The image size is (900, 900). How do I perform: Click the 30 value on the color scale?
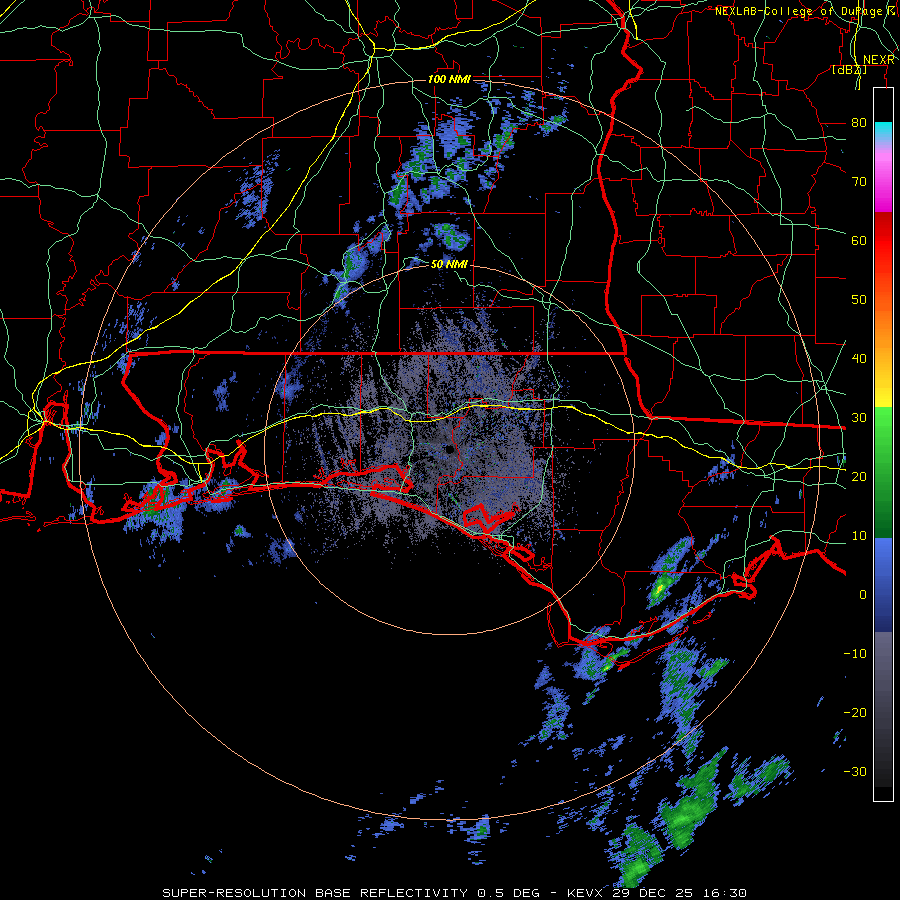point(859,418)
